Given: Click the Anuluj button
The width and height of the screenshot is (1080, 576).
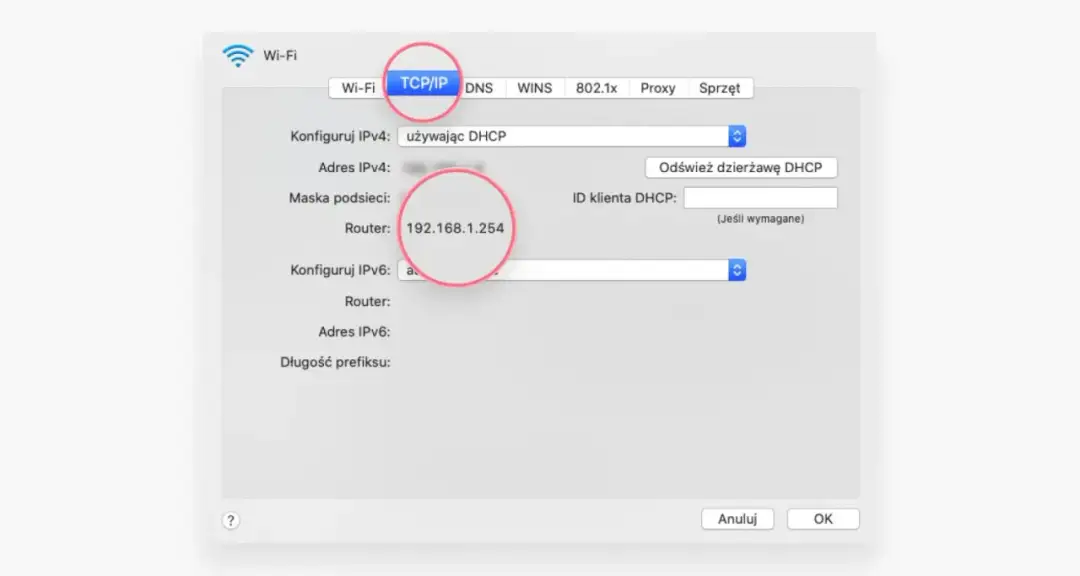Looking at the screenshot, I should (737, 519).
